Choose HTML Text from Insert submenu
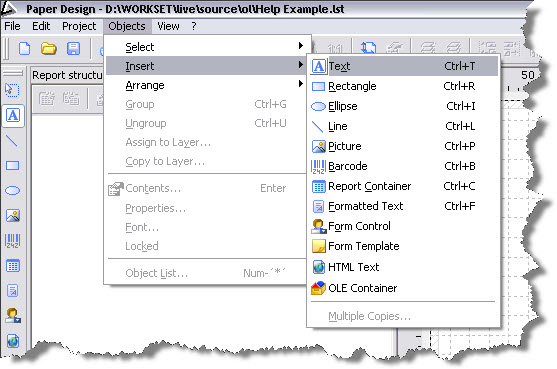 [x=404, y=267]
